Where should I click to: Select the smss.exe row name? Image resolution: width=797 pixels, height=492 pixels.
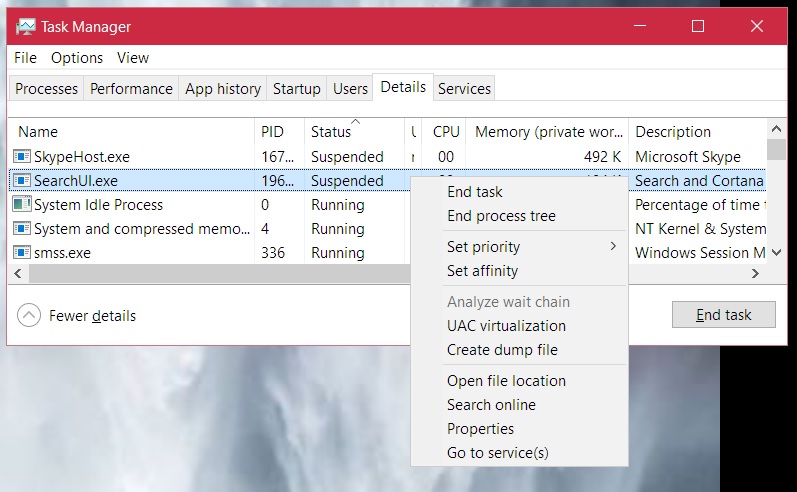[x=62, y=253]
